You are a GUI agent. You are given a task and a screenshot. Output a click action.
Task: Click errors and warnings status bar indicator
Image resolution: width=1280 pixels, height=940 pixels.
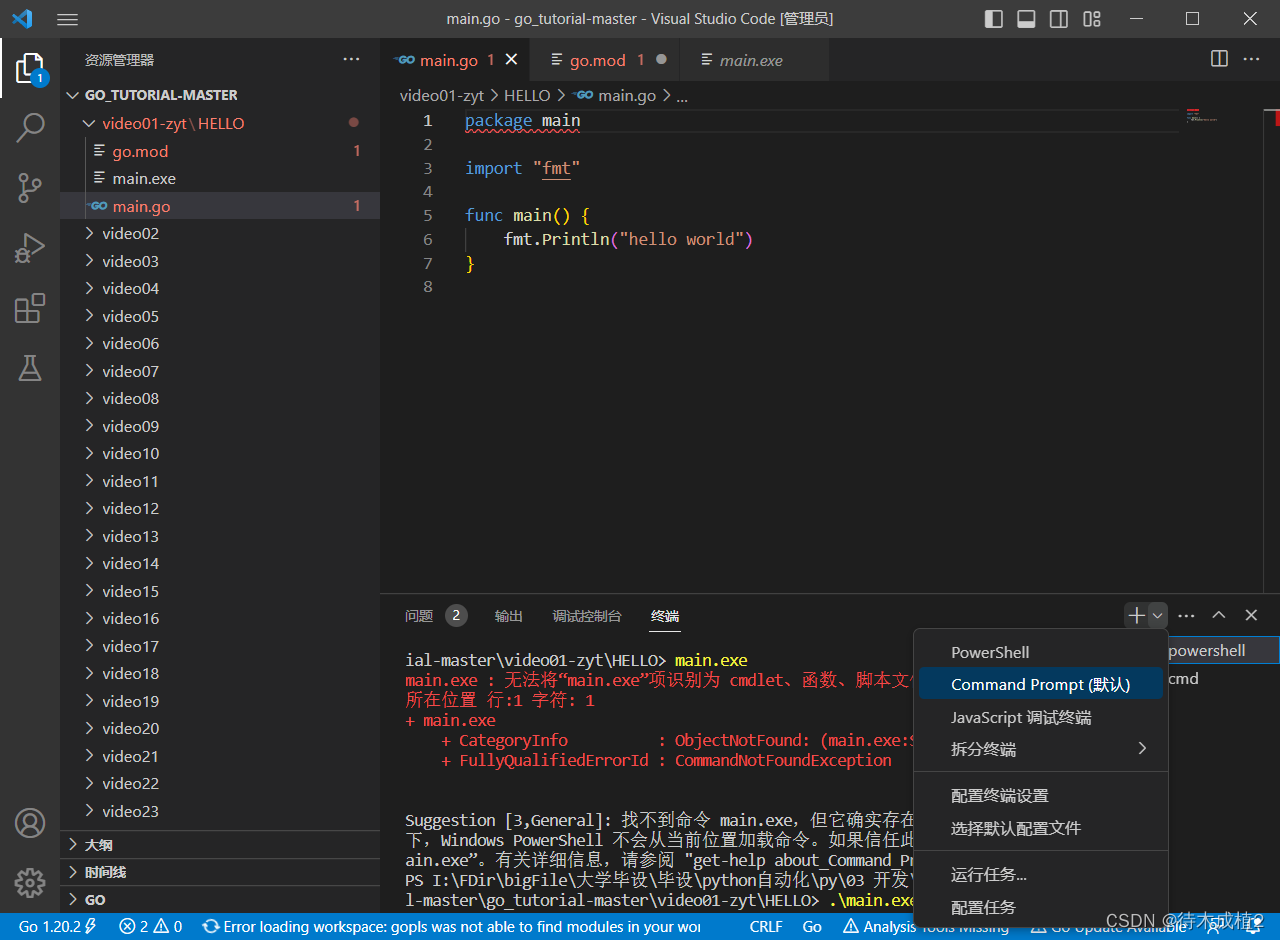click(150, 927)
